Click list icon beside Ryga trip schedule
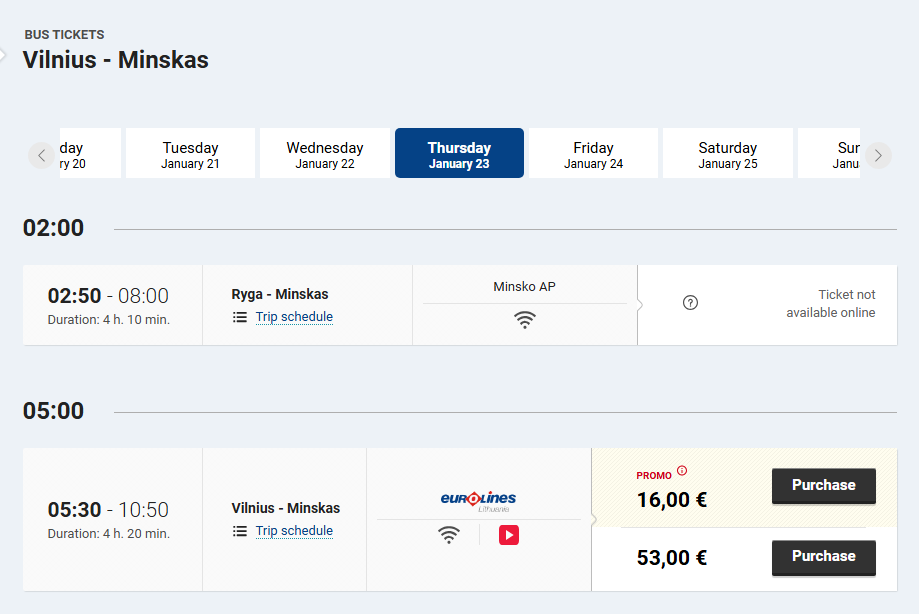919x614 pixels. 240,318
